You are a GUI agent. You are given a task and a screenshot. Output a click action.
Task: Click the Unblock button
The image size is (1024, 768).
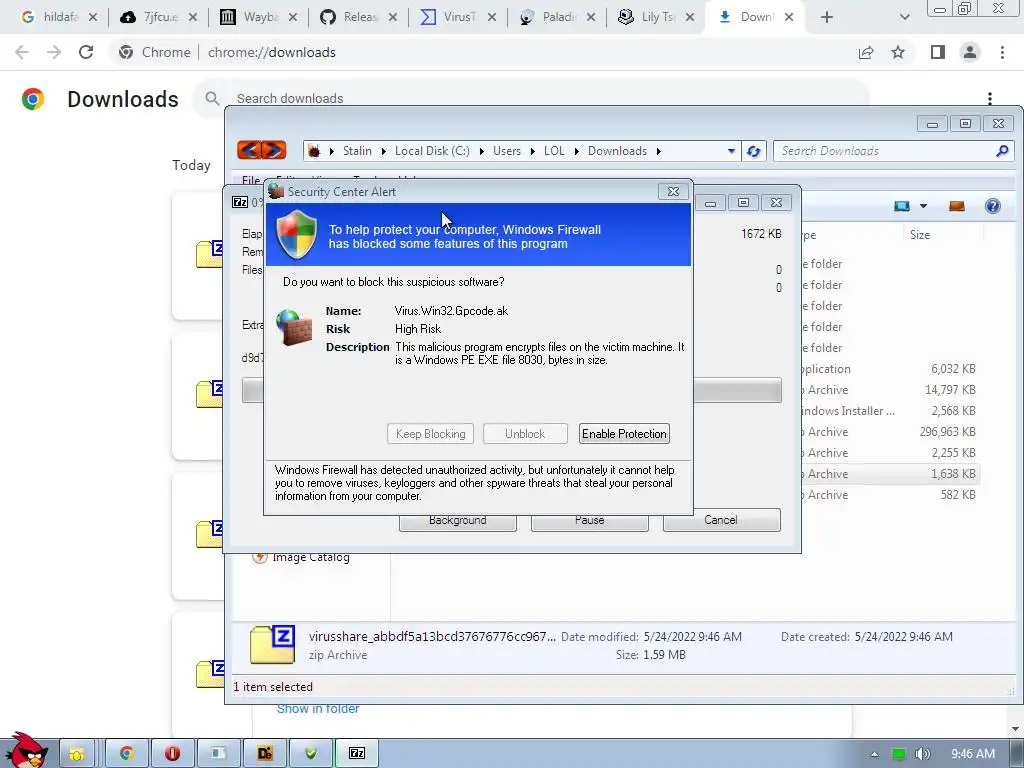(525, 434)
